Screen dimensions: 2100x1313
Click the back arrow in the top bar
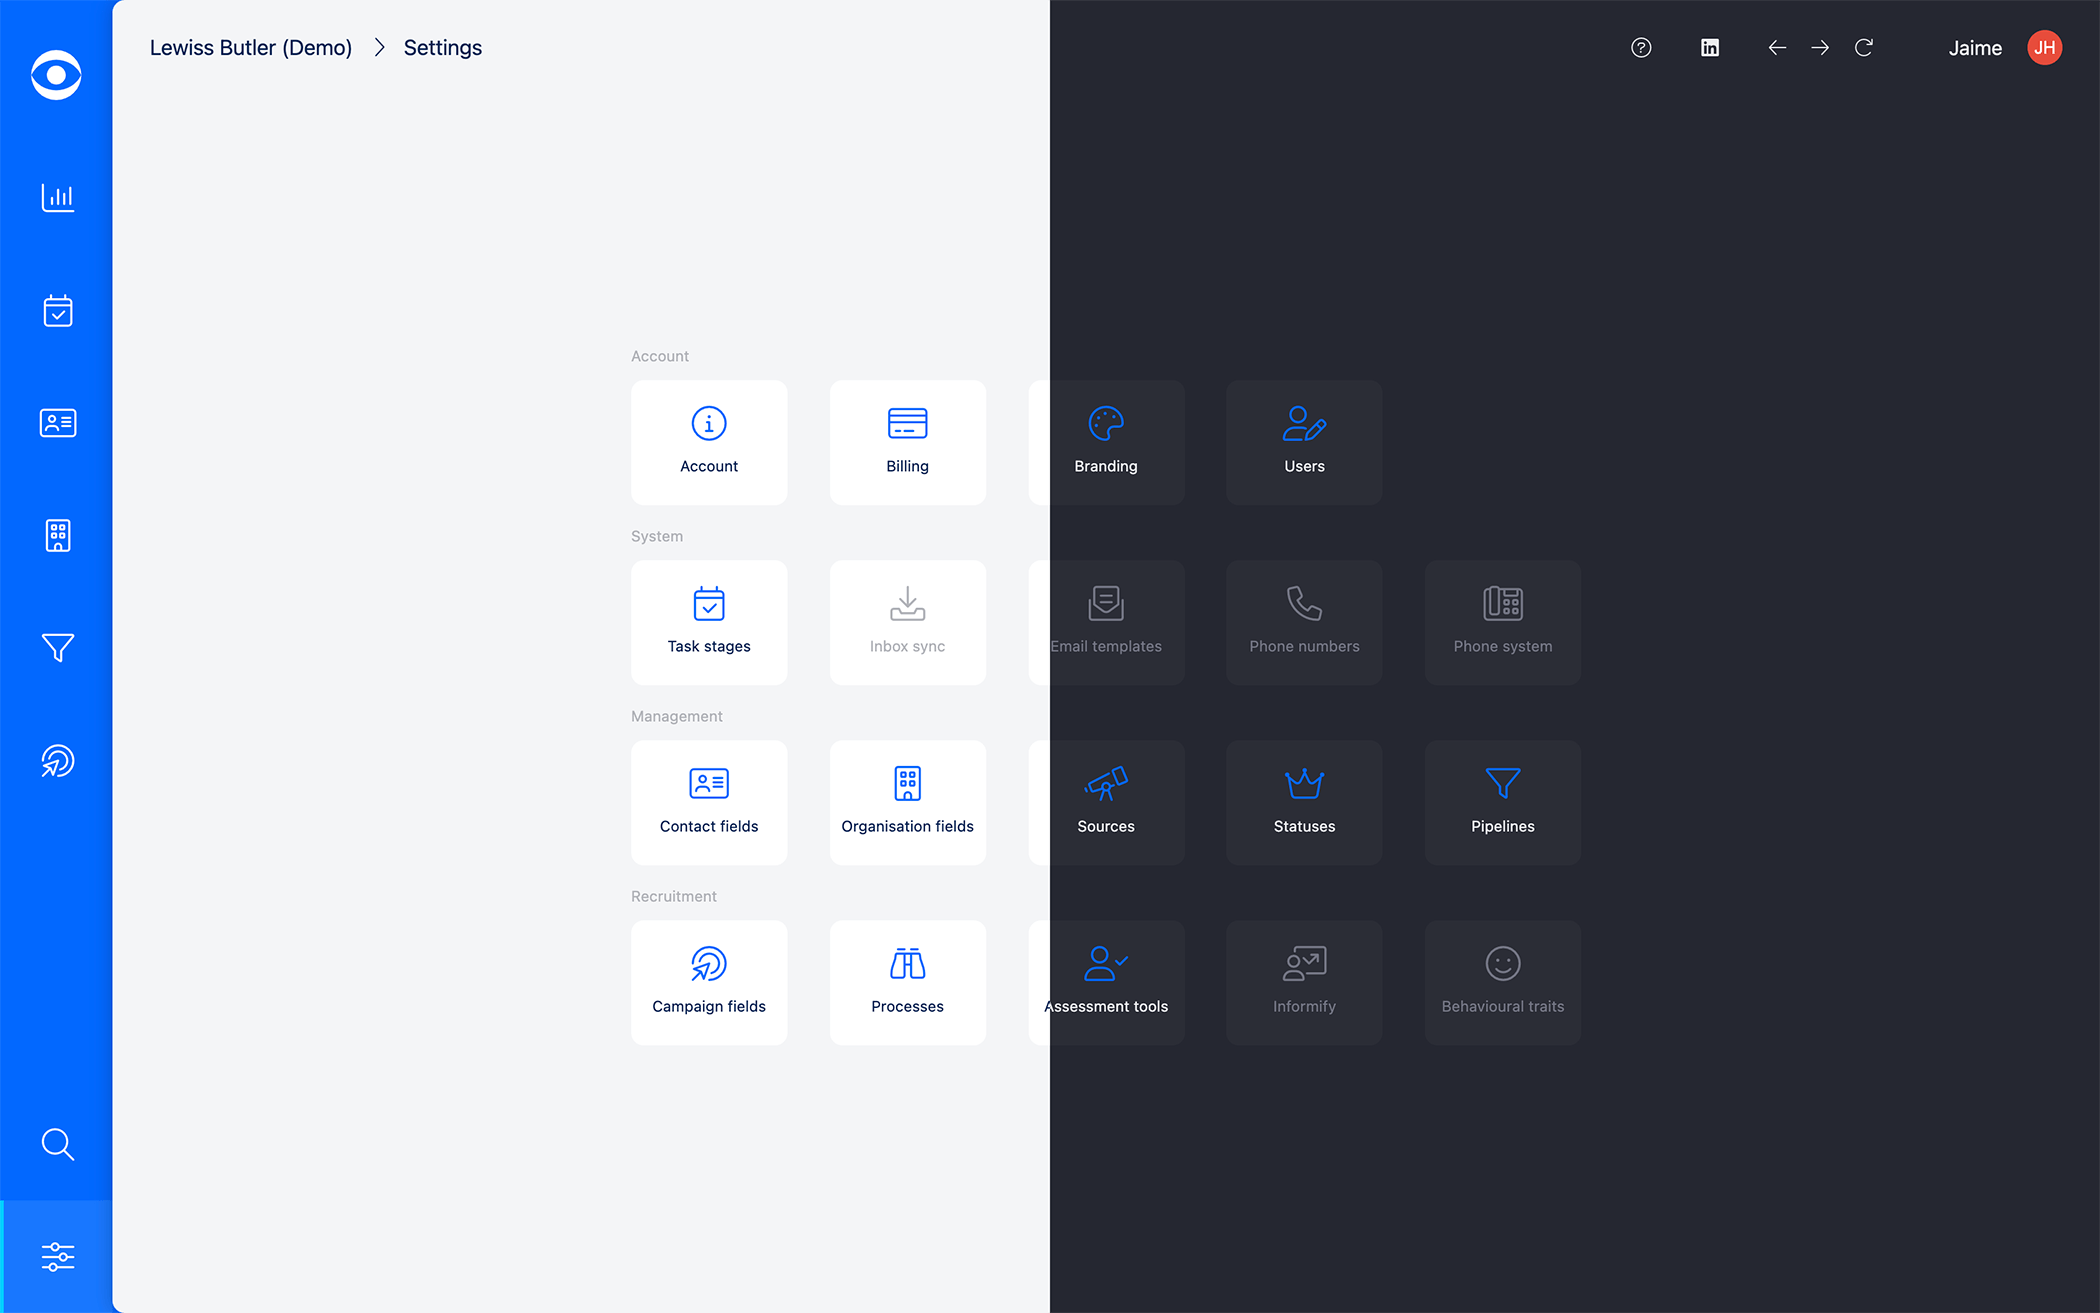click(x=1776, y=47)
